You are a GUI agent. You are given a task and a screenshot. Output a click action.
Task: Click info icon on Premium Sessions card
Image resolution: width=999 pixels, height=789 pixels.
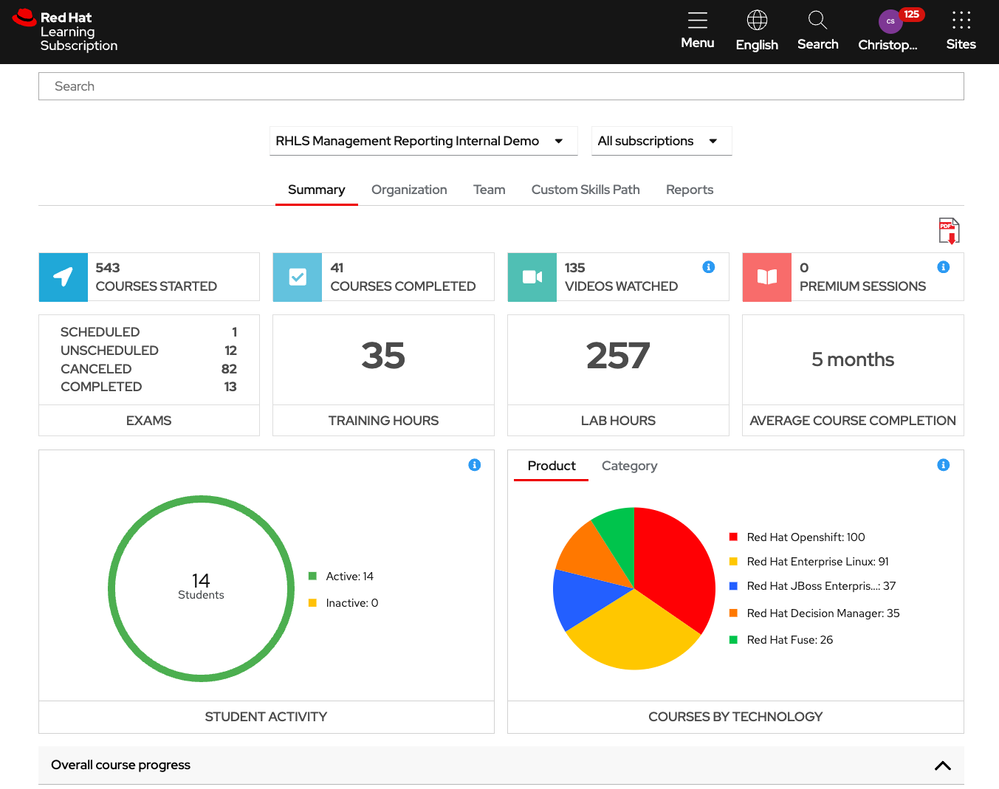tap(943, 267)
